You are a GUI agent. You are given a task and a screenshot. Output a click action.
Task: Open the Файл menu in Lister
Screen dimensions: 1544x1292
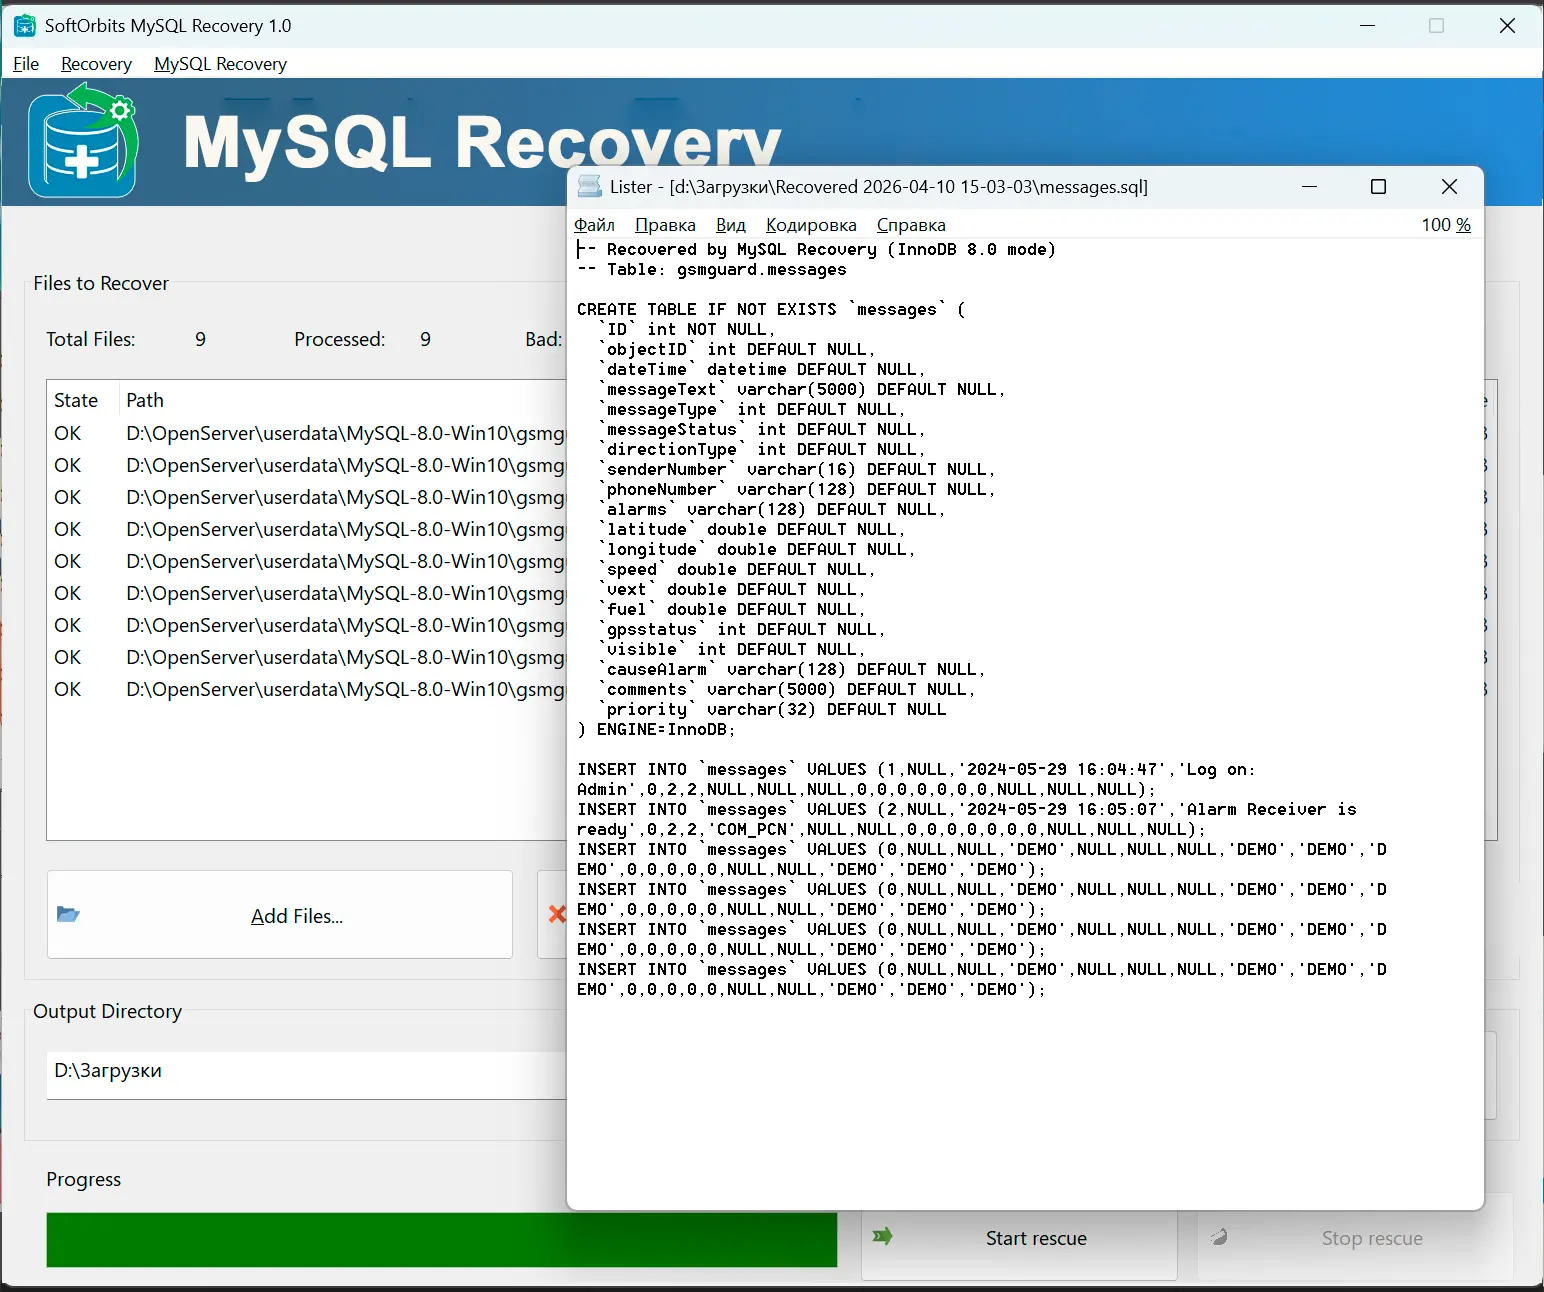tap(594, 225)
